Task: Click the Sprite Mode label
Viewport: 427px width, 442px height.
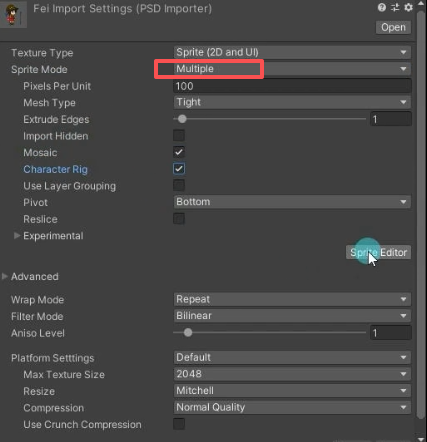Action: pyautogui.click(x=39, y=70)
